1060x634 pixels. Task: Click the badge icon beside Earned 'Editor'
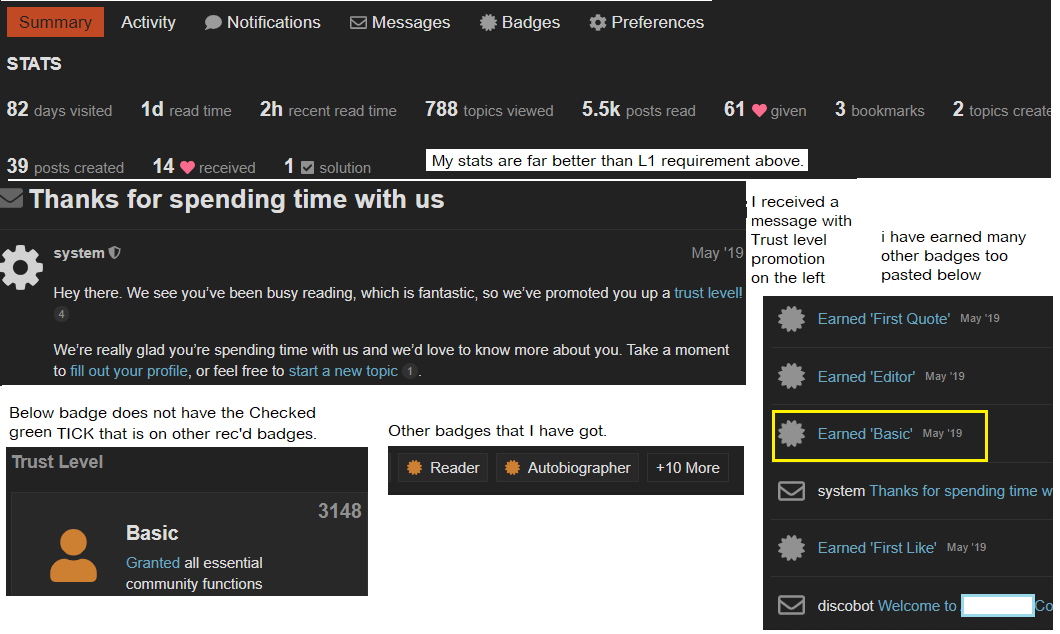click(x=792, y=376)
